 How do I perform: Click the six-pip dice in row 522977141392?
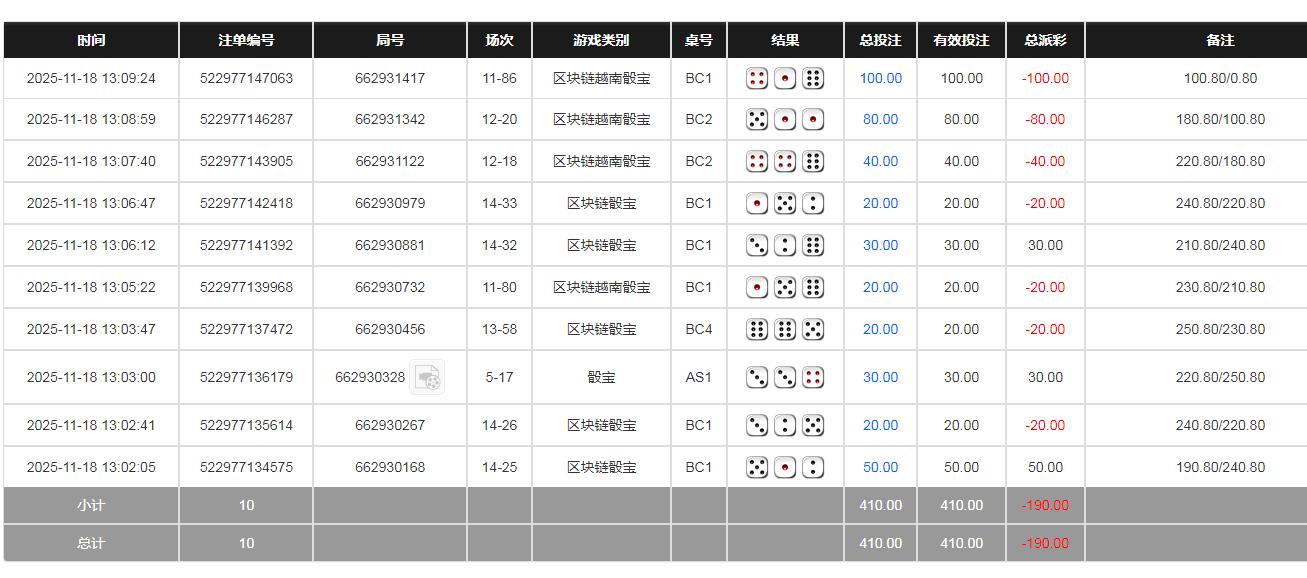[x=813, y=245]
